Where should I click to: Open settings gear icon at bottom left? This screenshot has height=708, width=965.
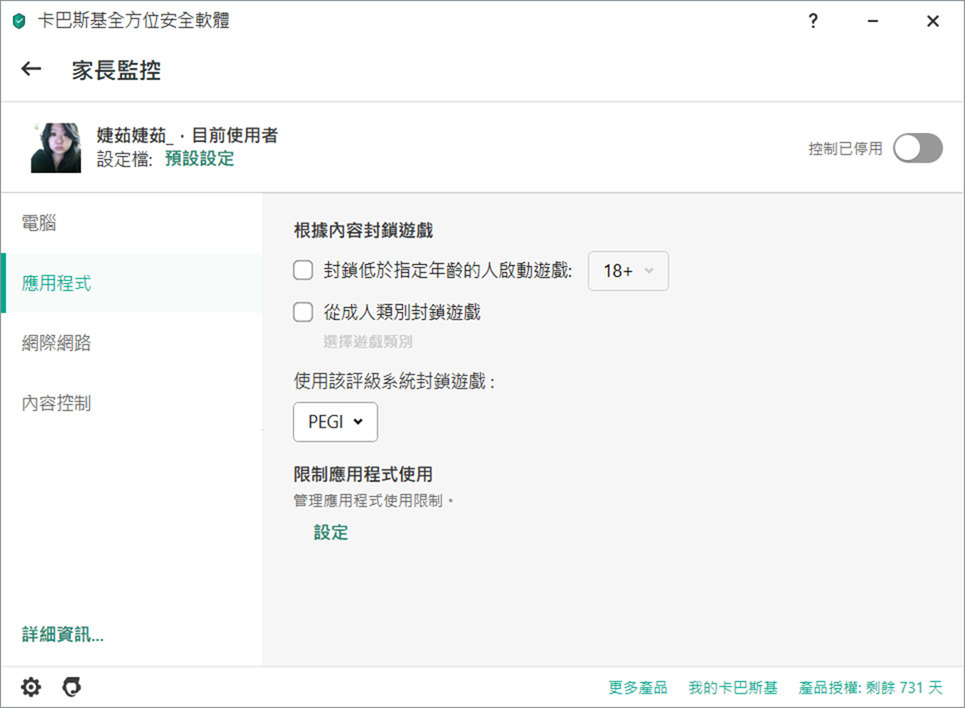(31, 687)
